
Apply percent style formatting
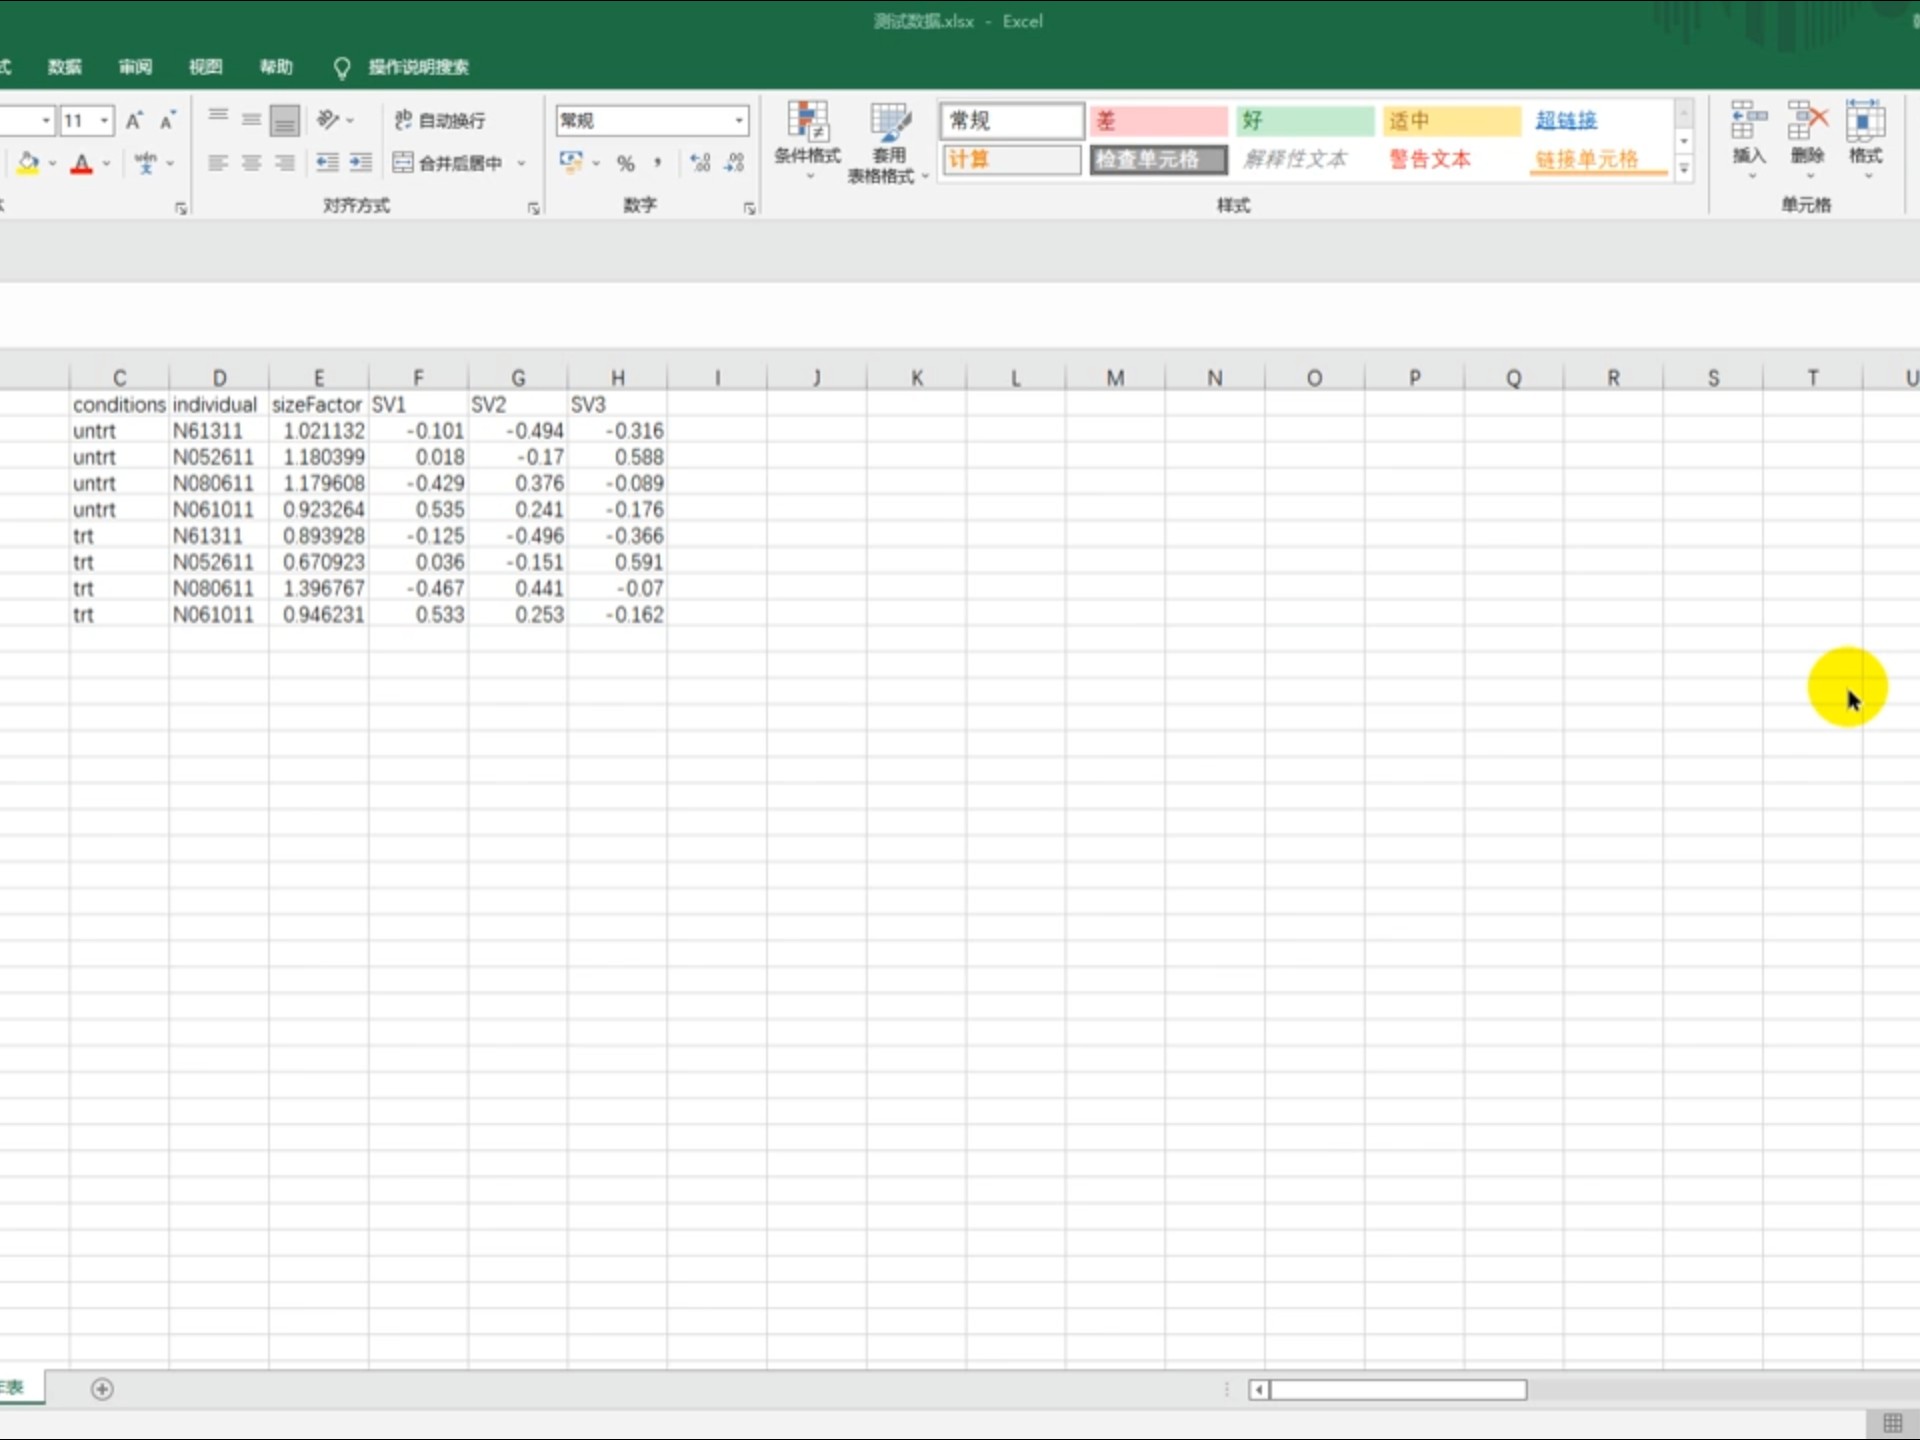625,163
